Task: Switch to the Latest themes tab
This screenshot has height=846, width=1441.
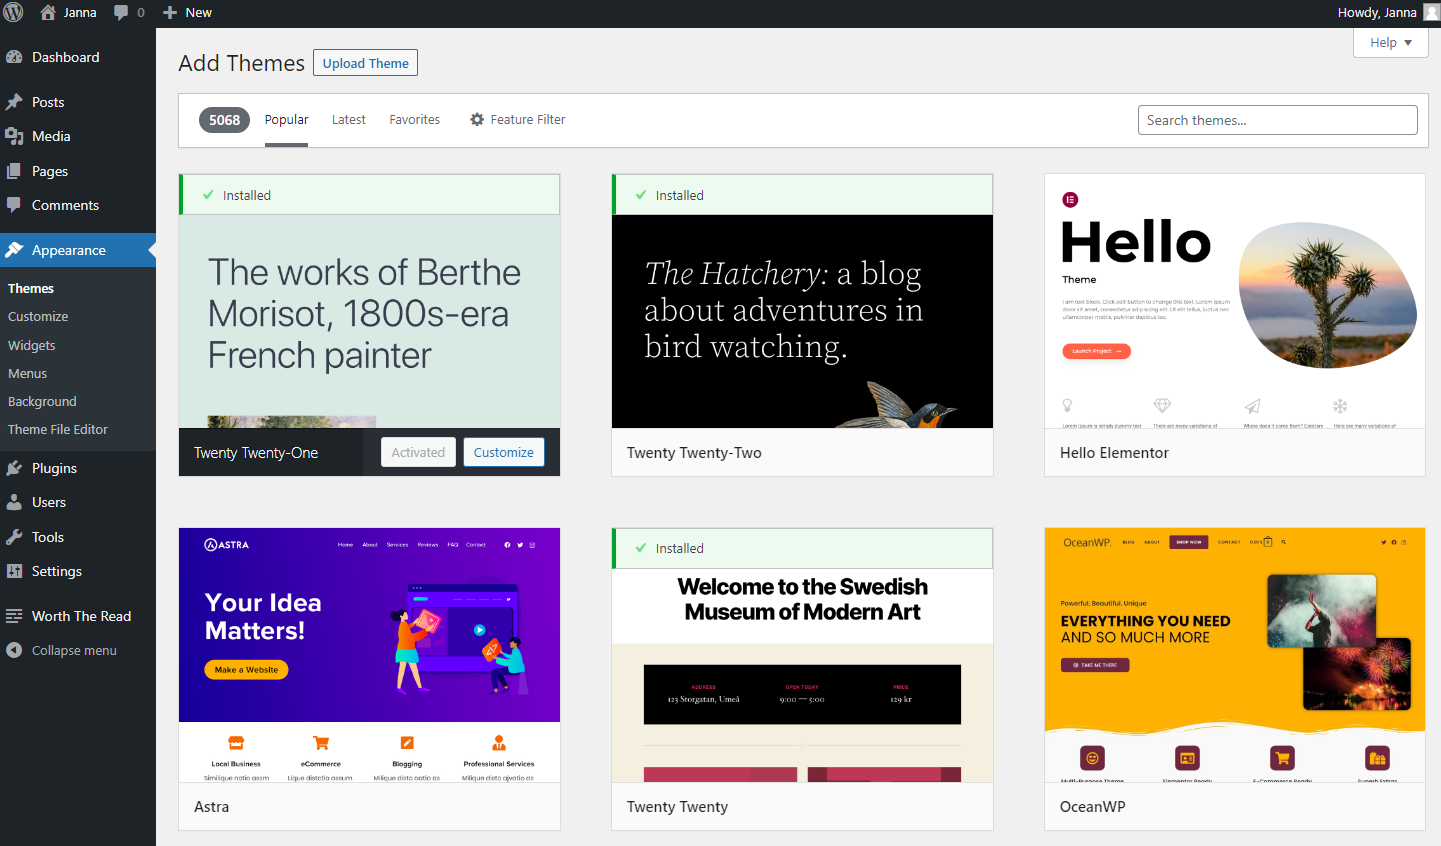Action: click(x=349, y=119)
